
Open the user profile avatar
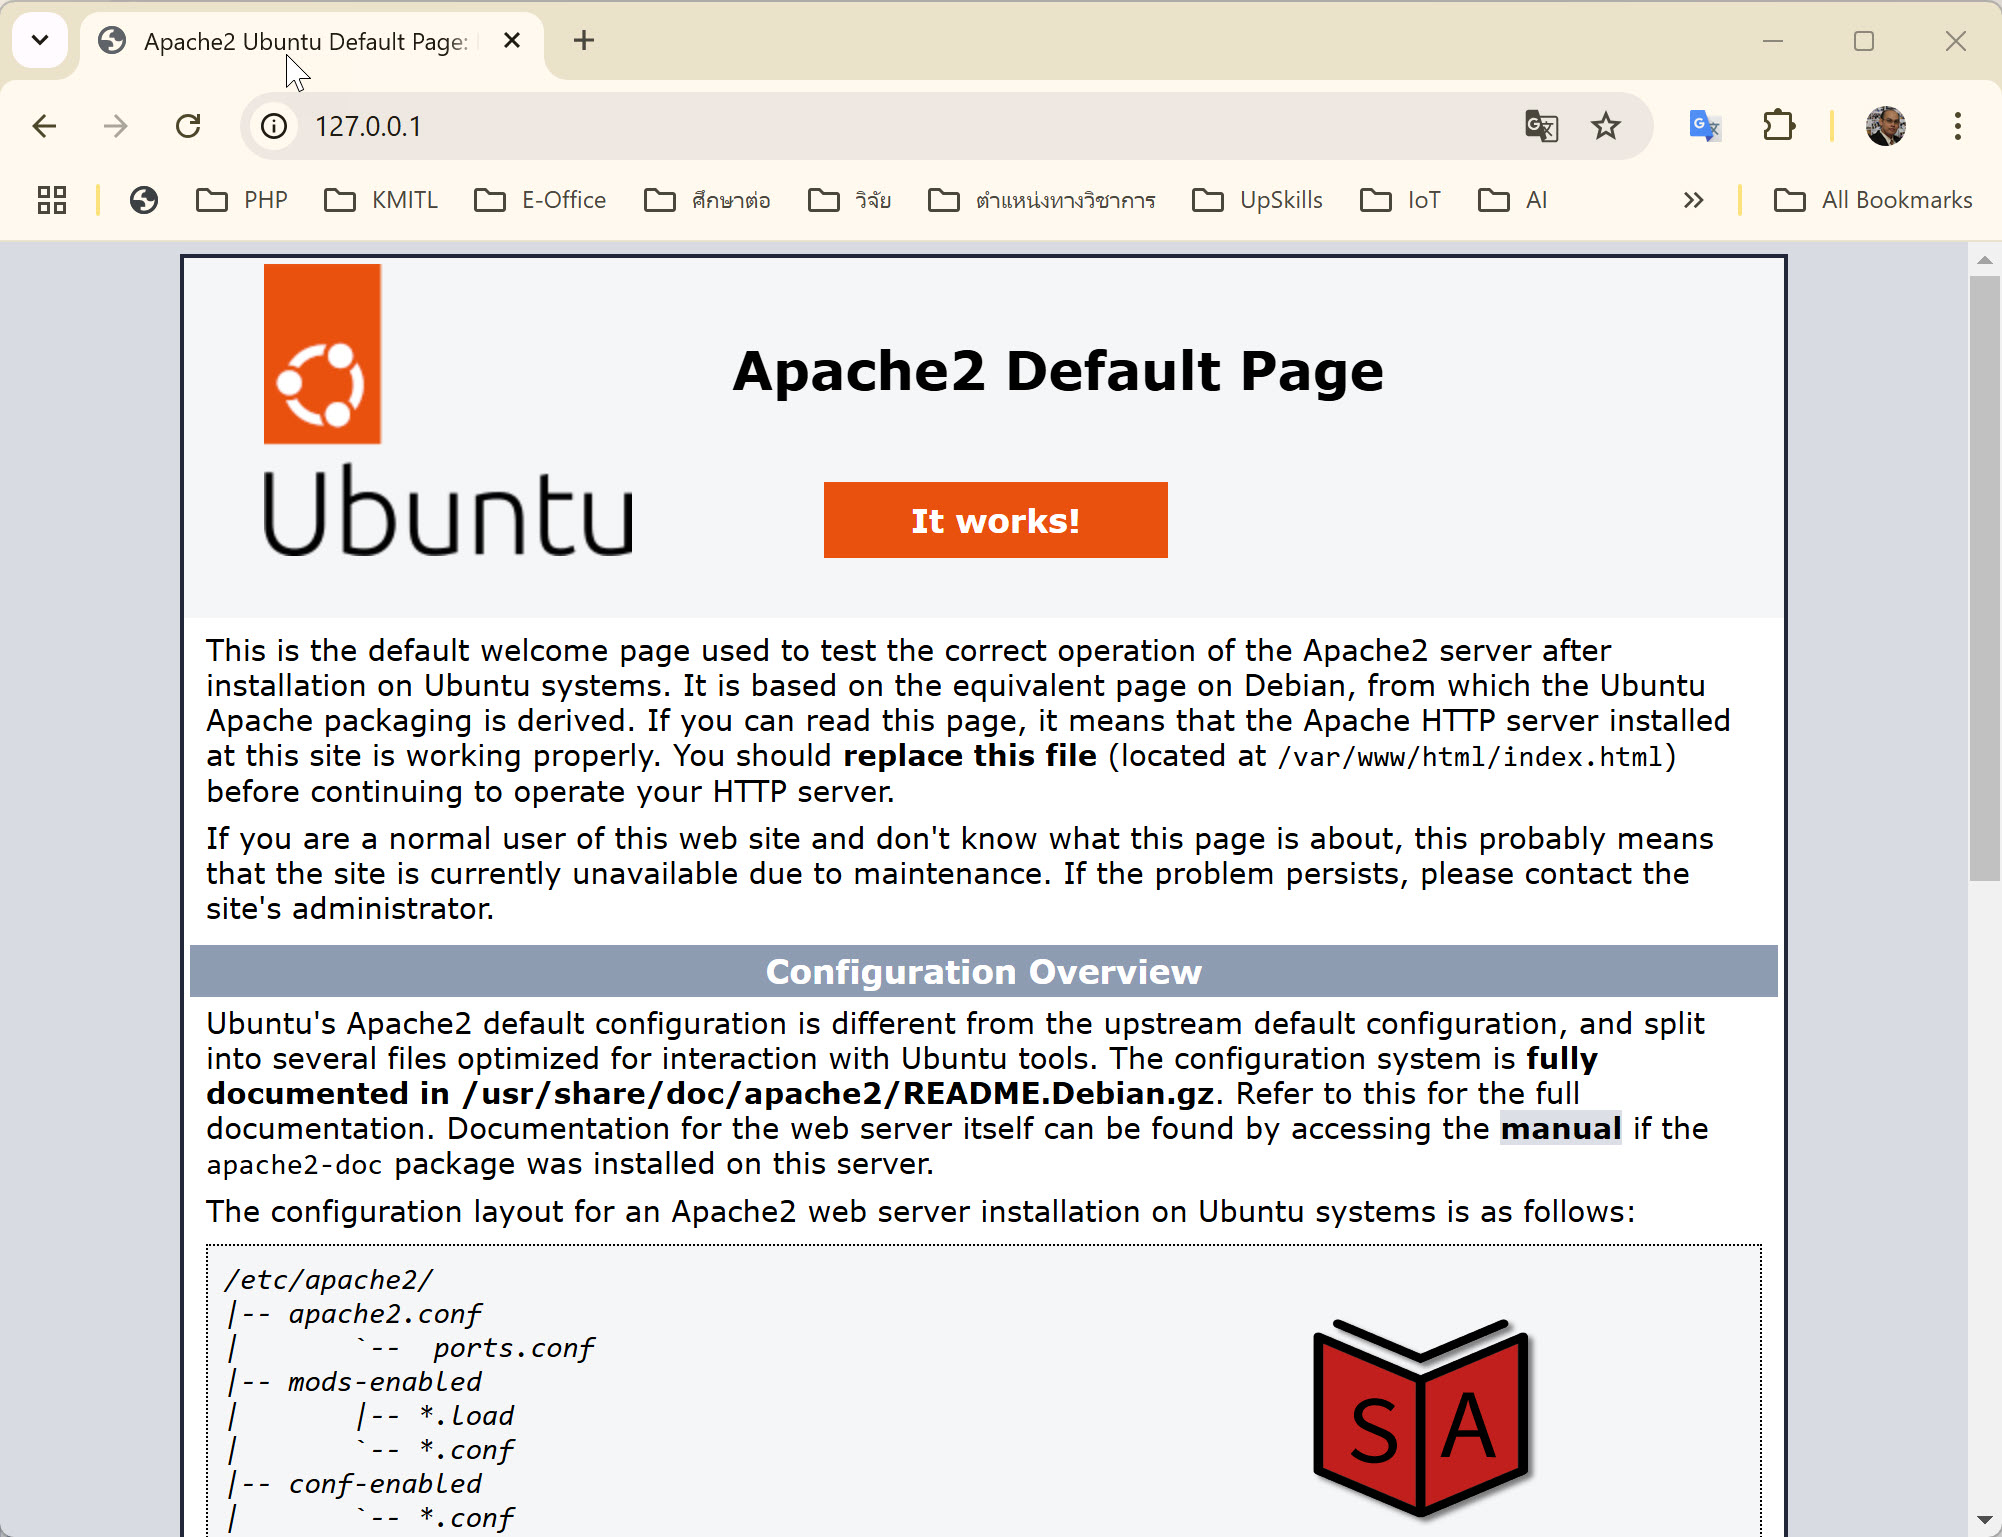pyautogui.click(x=1885, y=126)
